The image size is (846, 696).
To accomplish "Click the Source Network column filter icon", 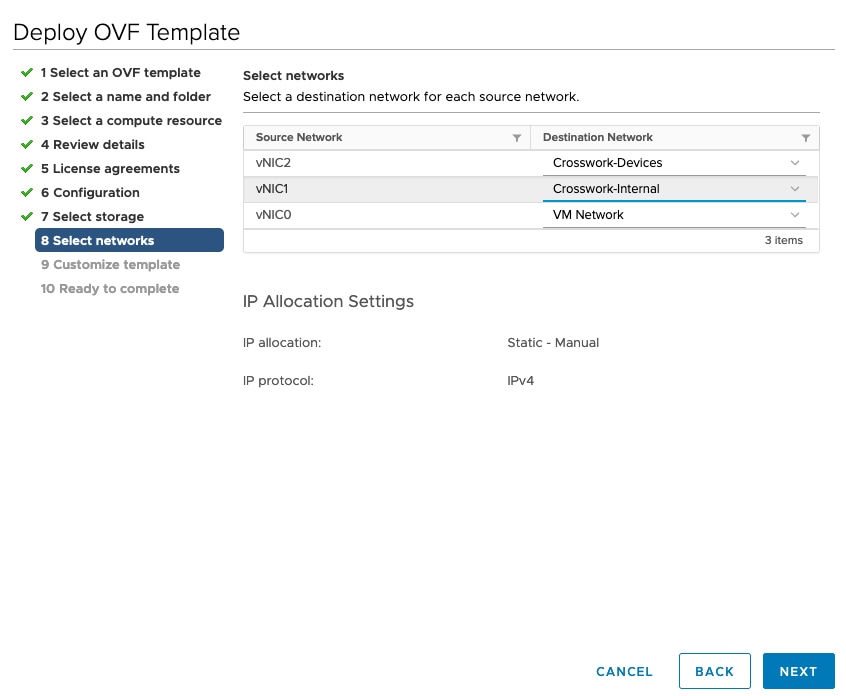I will (516, 138).
